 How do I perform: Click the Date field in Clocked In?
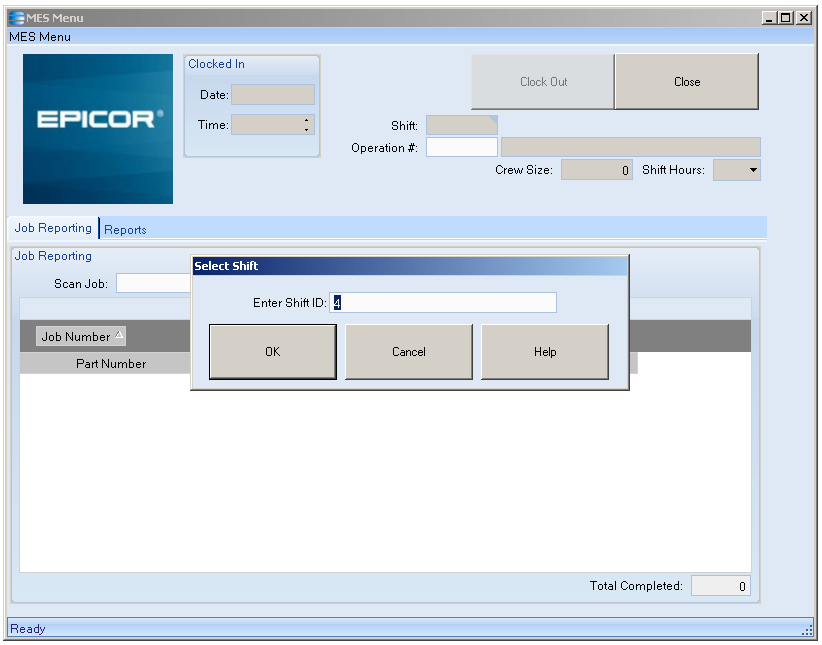point(273,94)
